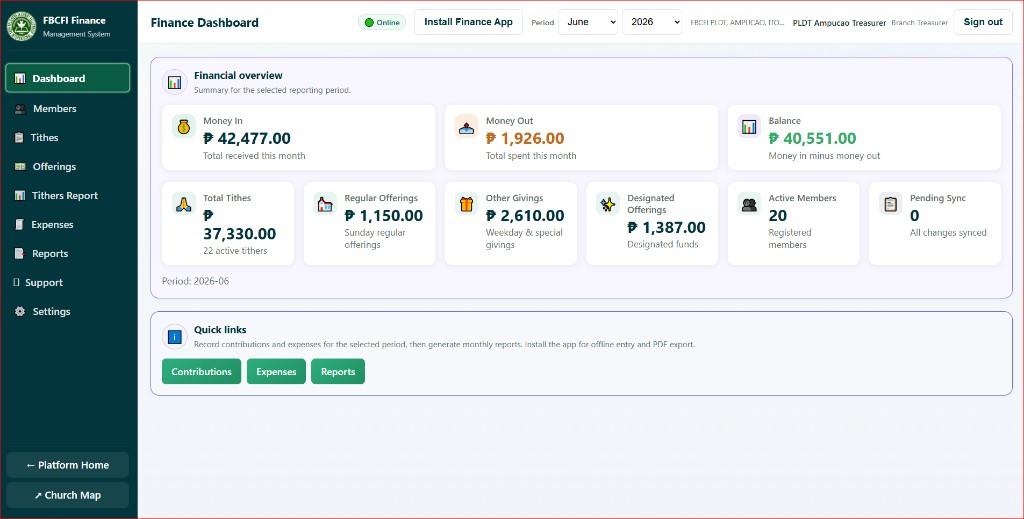
Task: Click the Total Tithes praying hands icon
Action: (x=184, y=204)
